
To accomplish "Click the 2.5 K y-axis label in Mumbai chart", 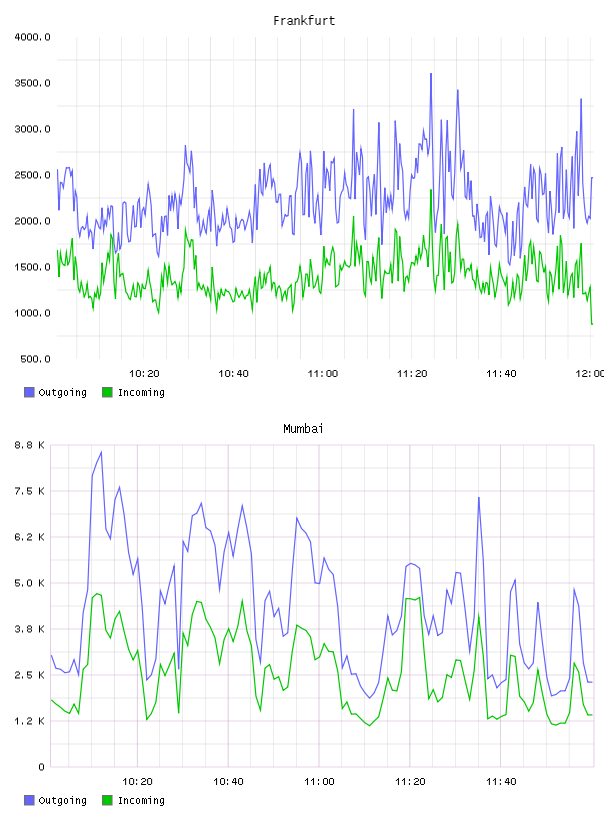I will [30, 675].
